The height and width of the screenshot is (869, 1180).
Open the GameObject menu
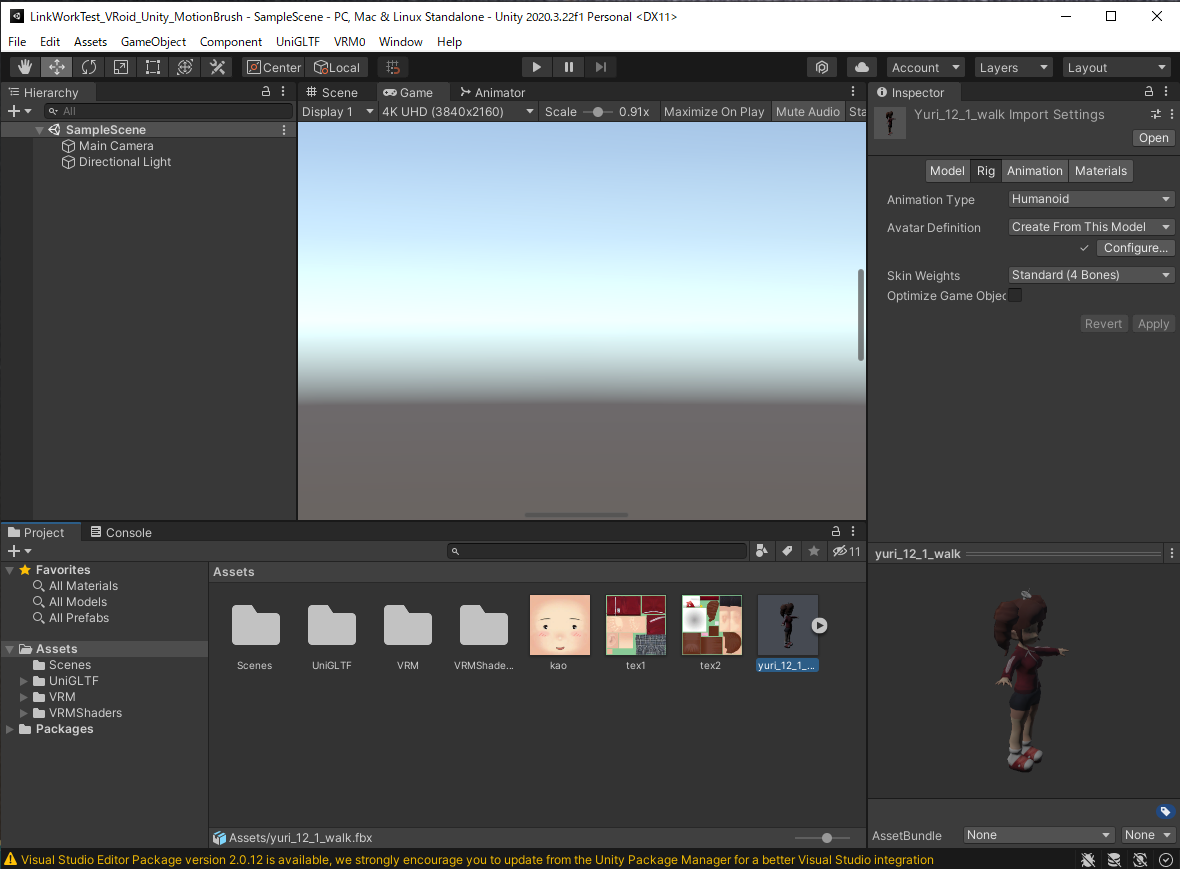coord(153,42)
